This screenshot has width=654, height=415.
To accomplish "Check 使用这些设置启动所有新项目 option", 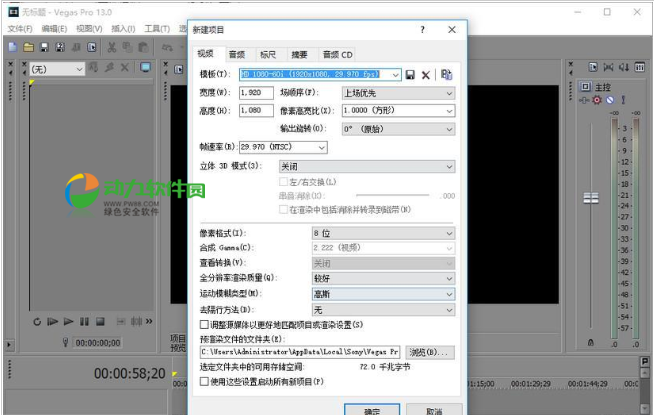I will 205,381.
